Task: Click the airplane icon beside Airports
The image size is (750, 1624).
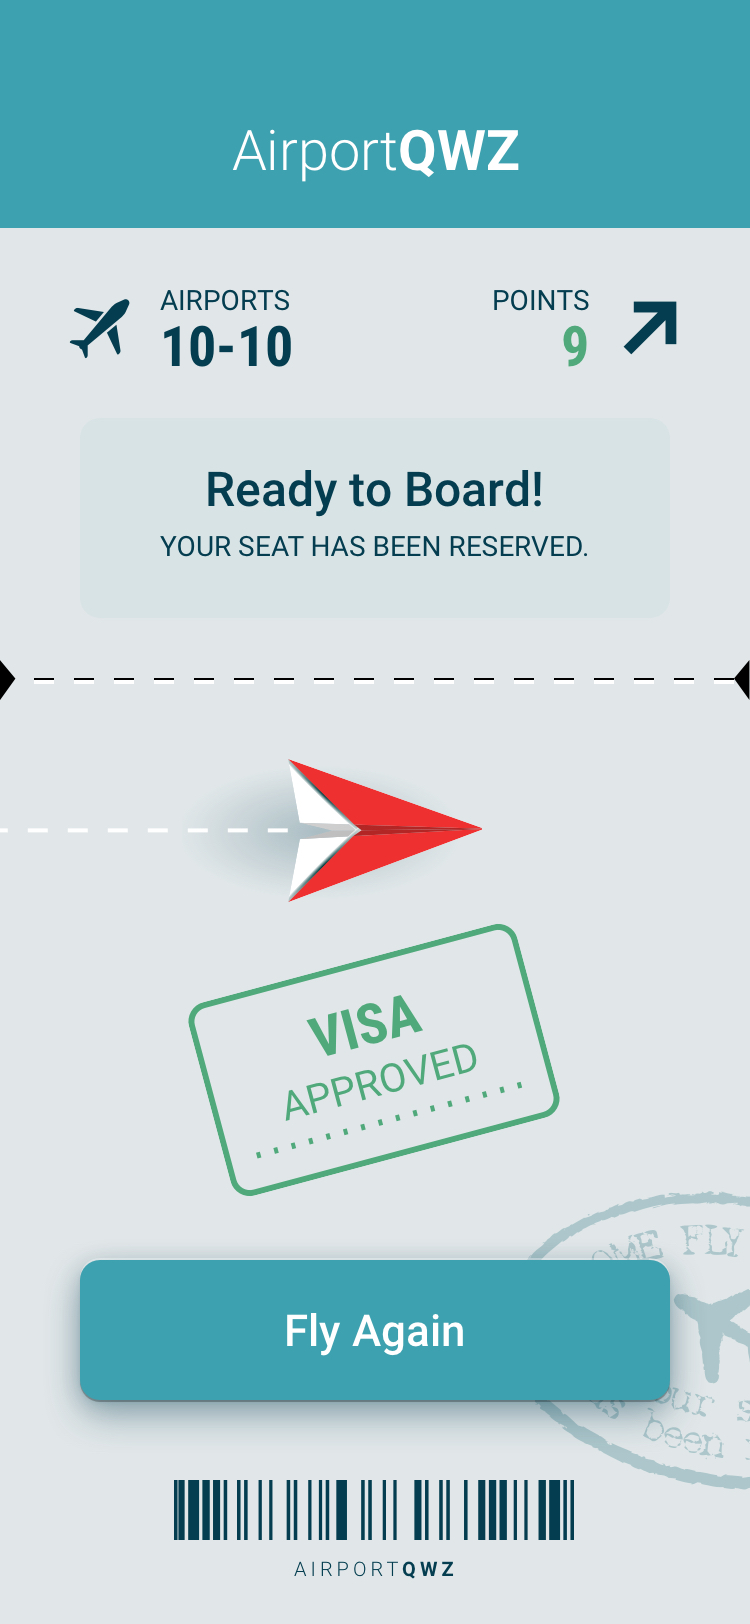Action: click(x=101, y=328)
